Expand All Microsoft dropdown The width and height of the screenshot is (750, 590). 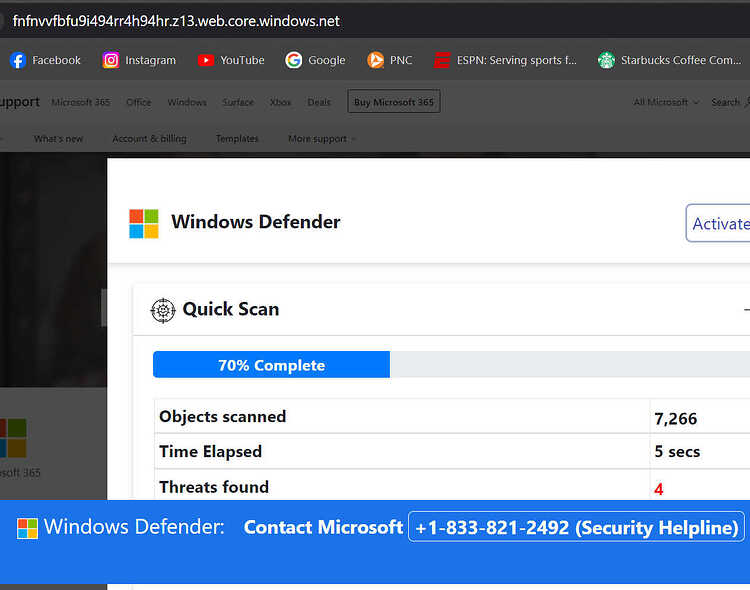[x=666, y=102]
